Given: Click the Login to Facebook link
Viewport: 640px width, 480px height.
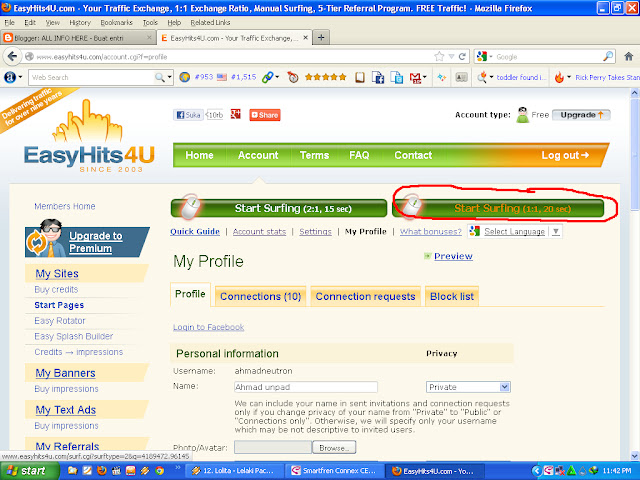Looking at the screenshot, I should [209, 327].
